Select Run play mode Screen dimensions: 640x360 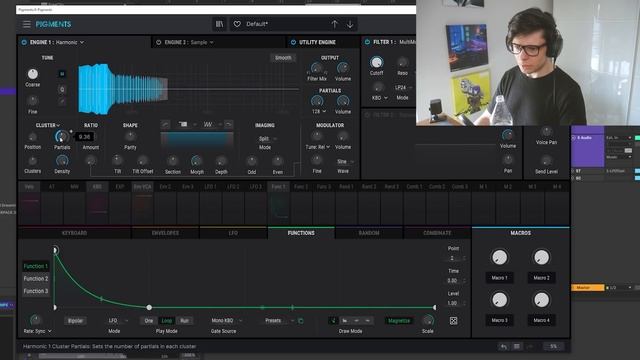(184, 321)
